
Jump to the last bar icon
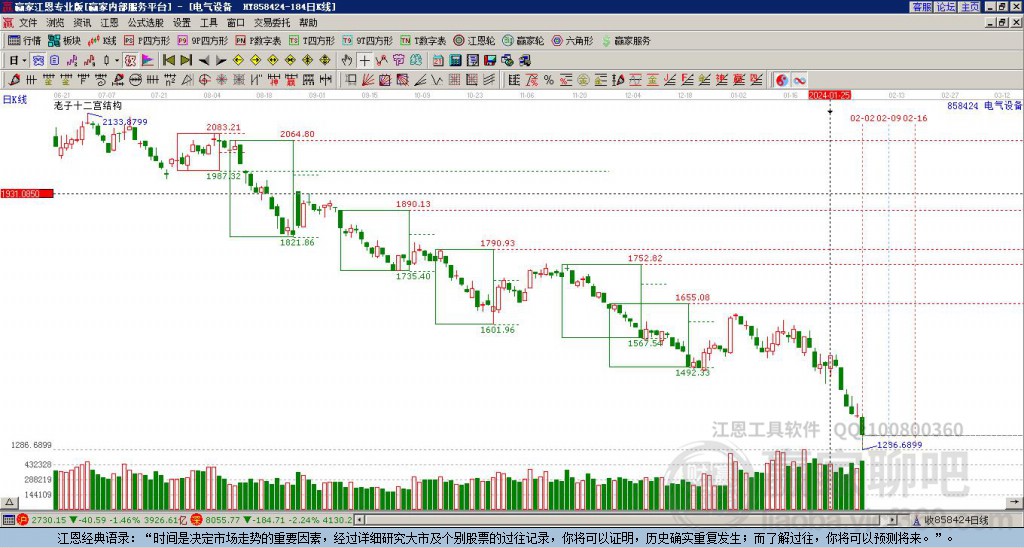point(186,61)
